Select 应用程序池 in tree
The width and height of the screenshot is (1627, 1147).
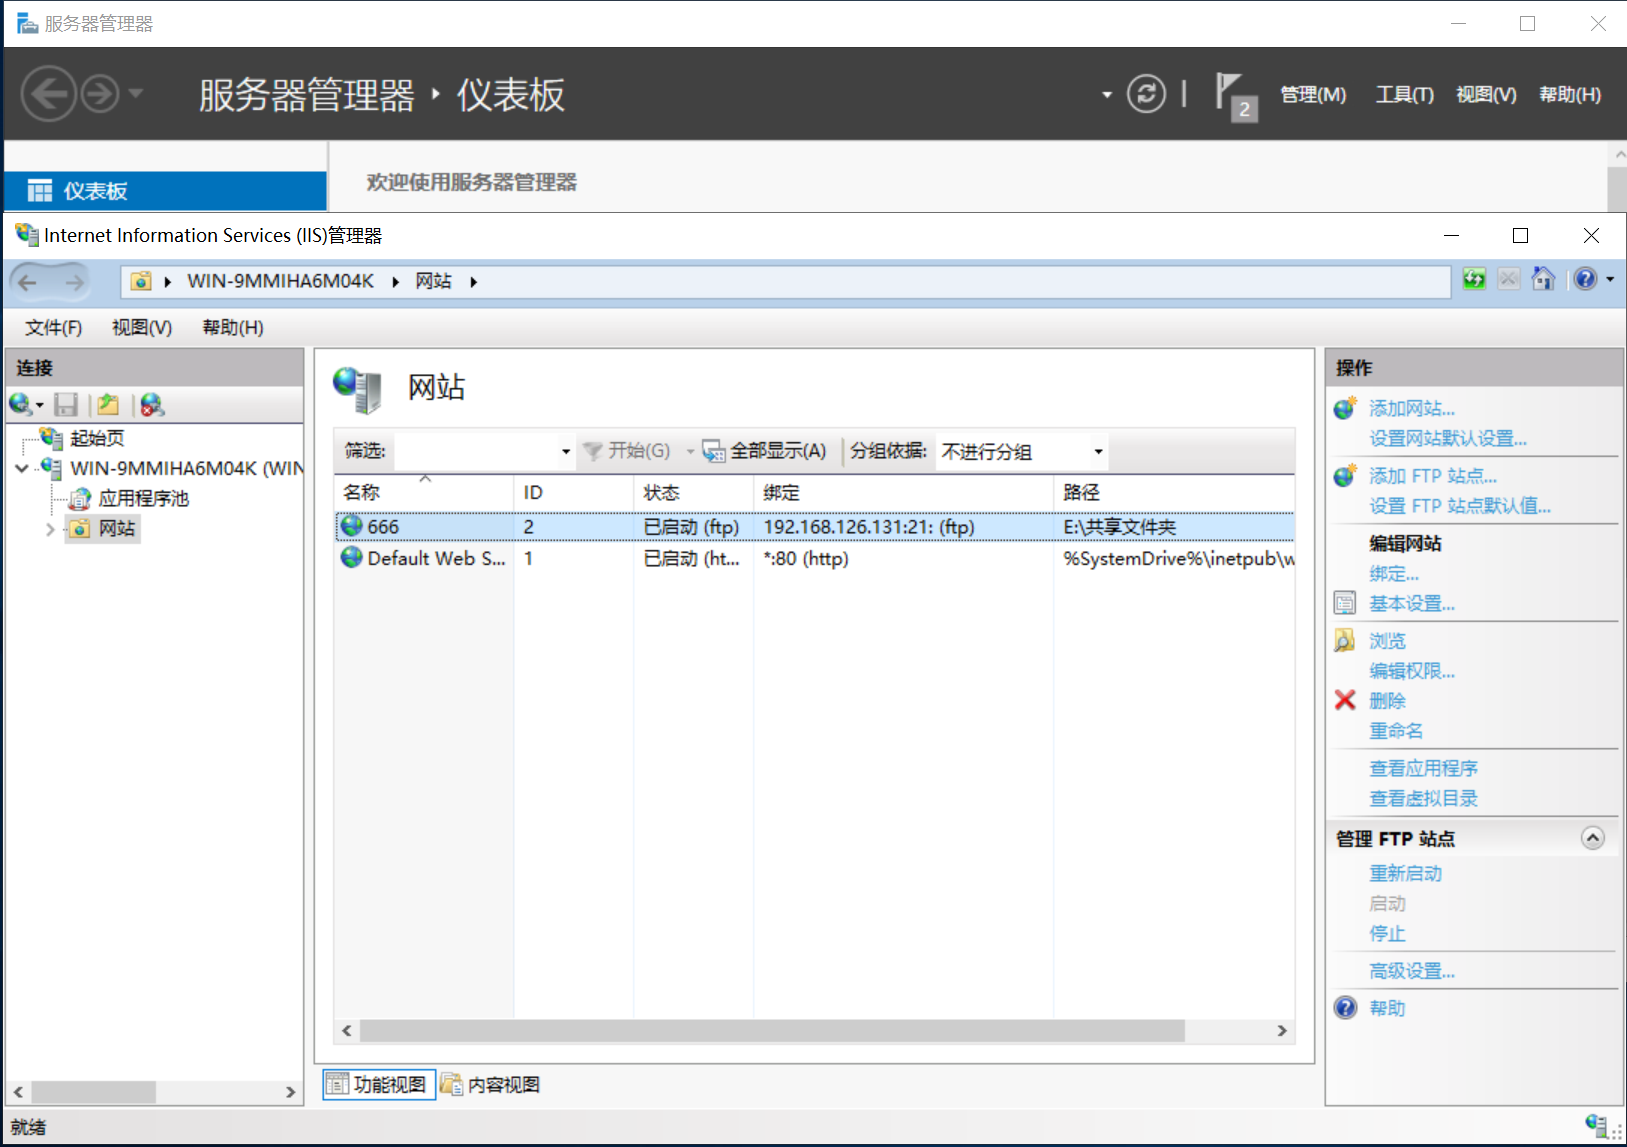click(143, 498)
